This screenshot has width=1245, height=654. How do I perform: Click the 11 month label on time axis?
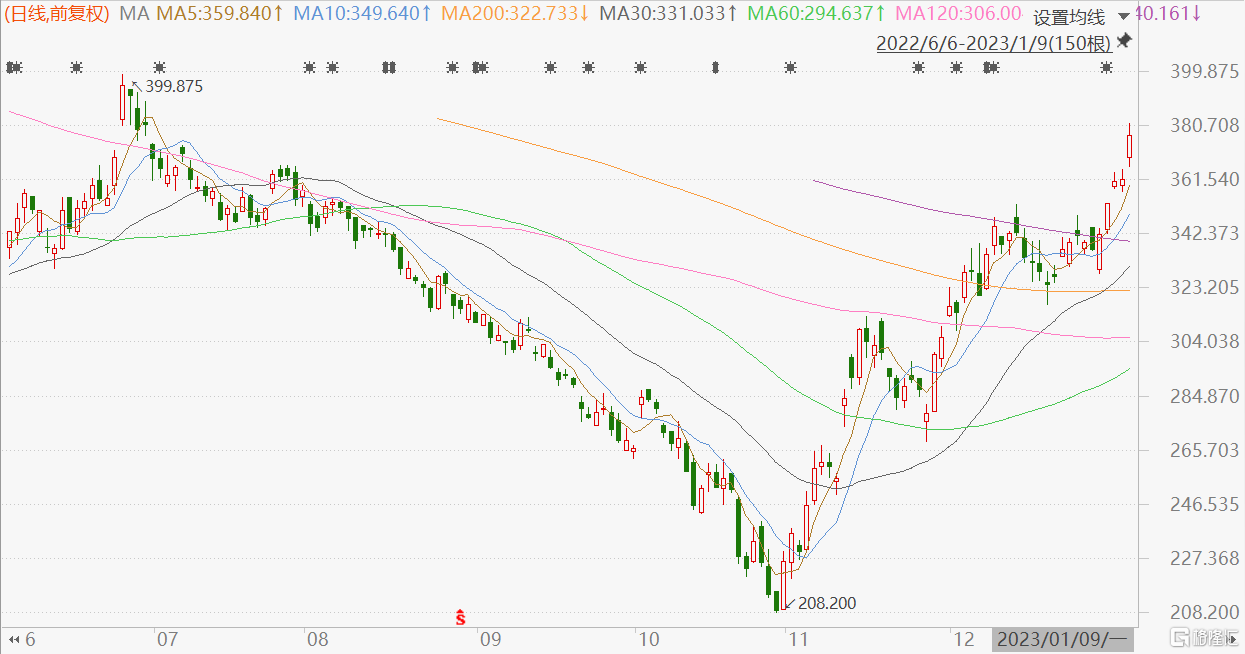tap(799, 639)
